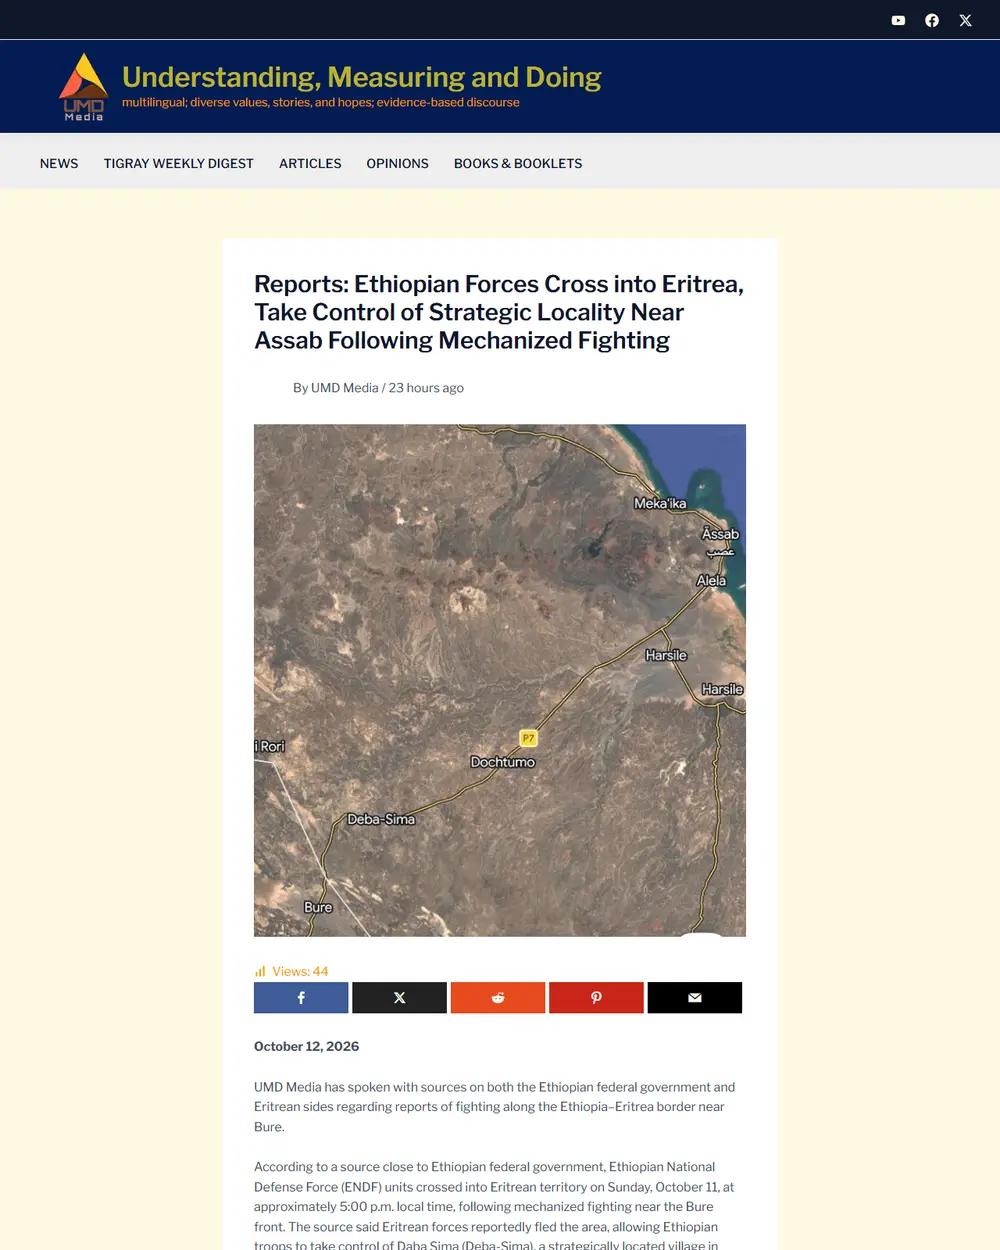Open the NEWS menu item

tap(59, 163)
